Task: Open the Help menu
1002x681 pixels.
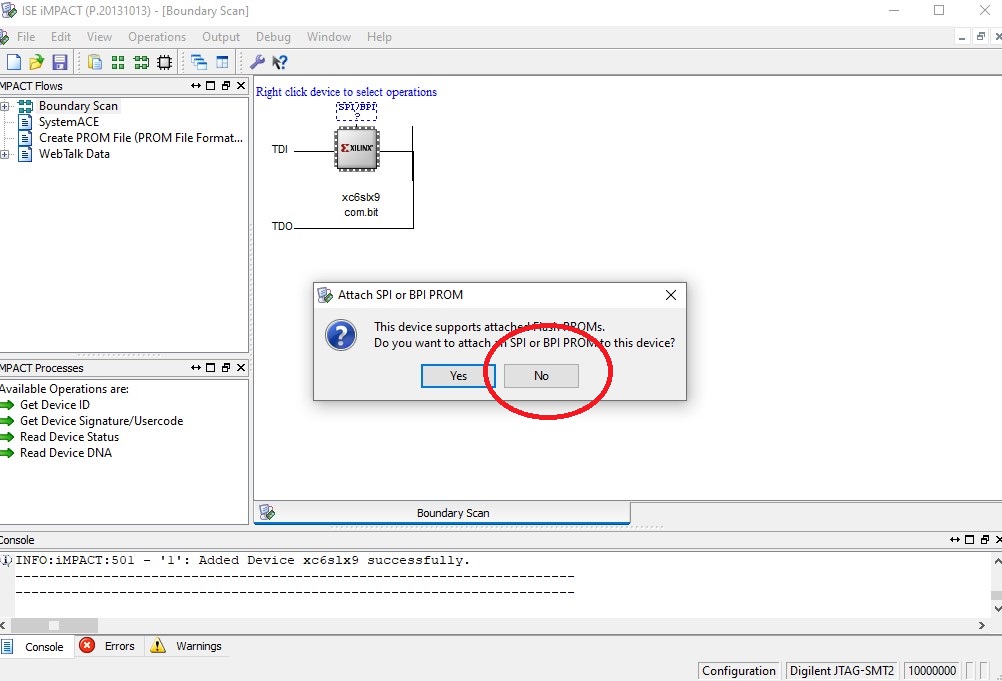Action: (379, 37)
